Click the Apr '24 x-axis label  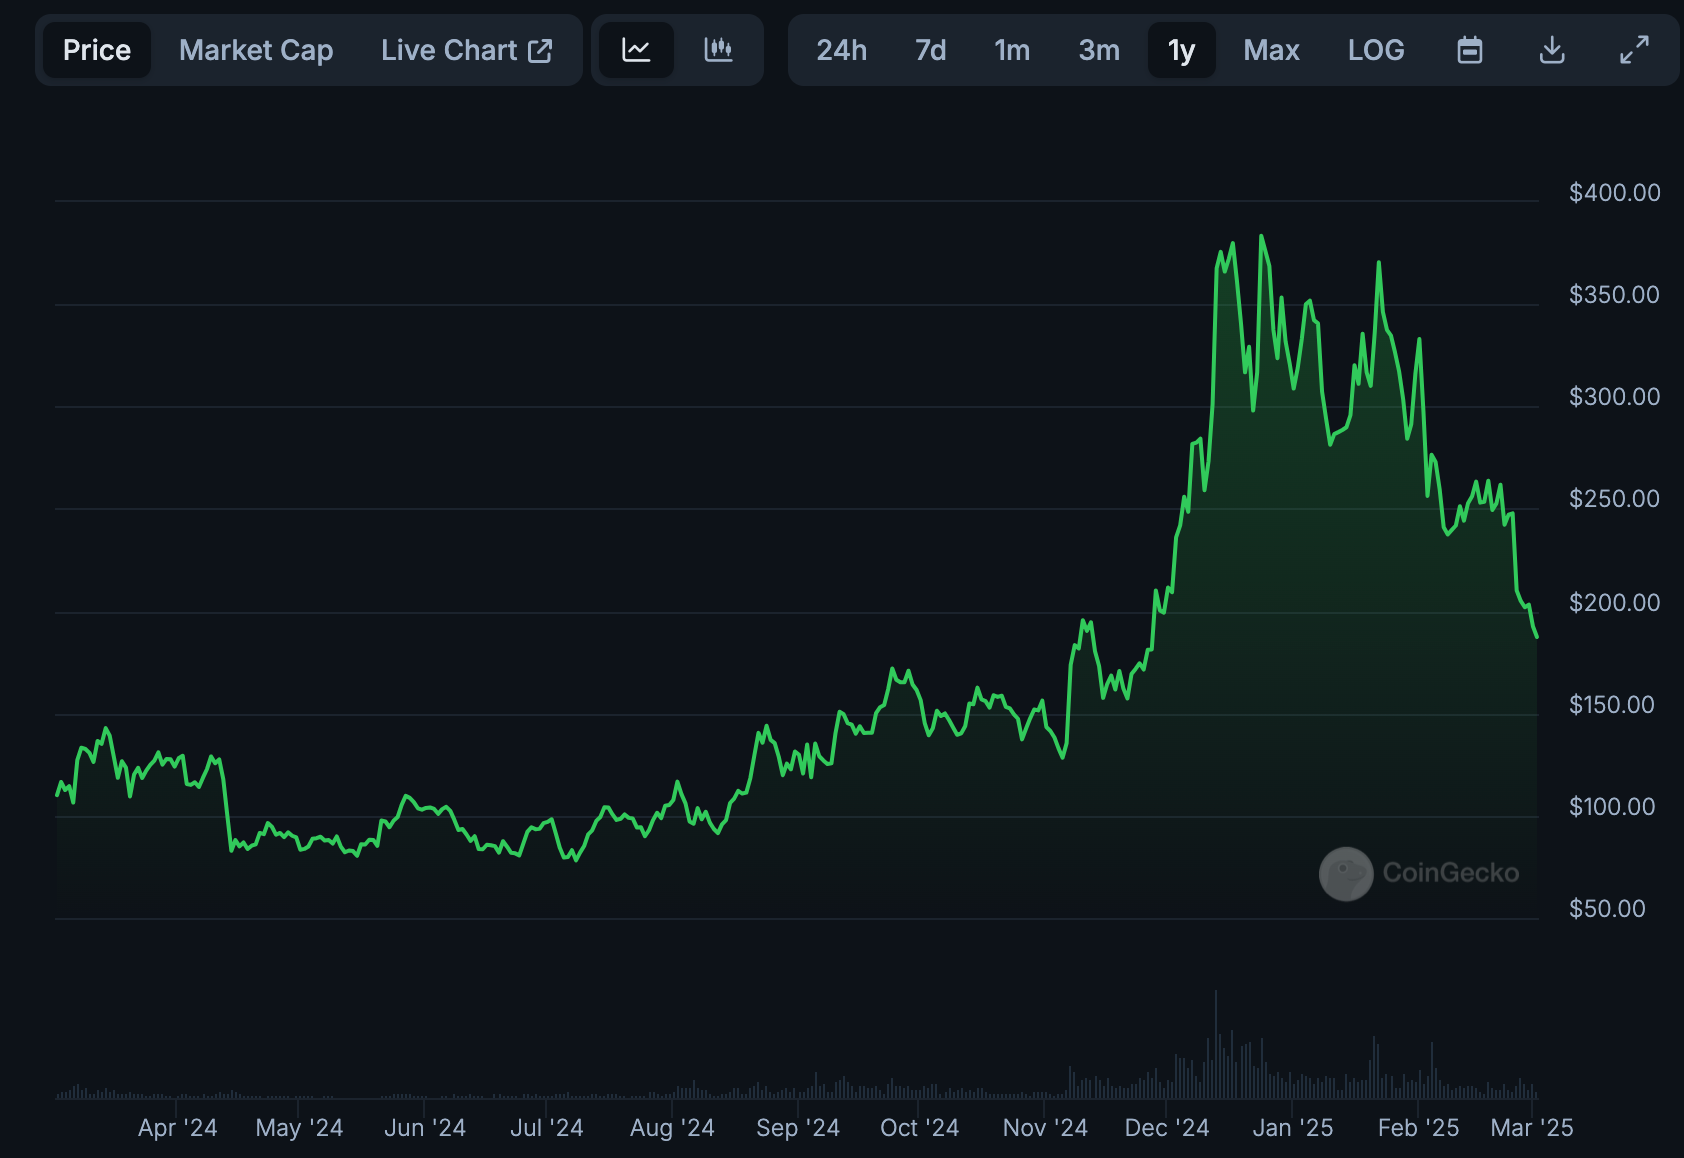tap(177, 1128)
